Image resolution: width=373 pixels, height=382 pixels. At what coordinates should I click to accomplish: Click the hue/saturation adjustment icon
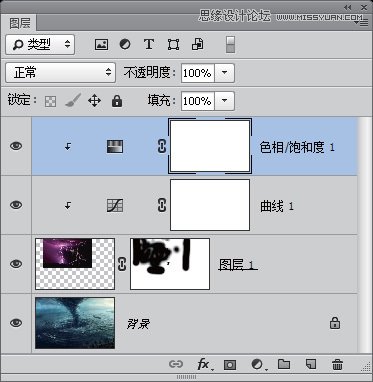click(115, 146)
